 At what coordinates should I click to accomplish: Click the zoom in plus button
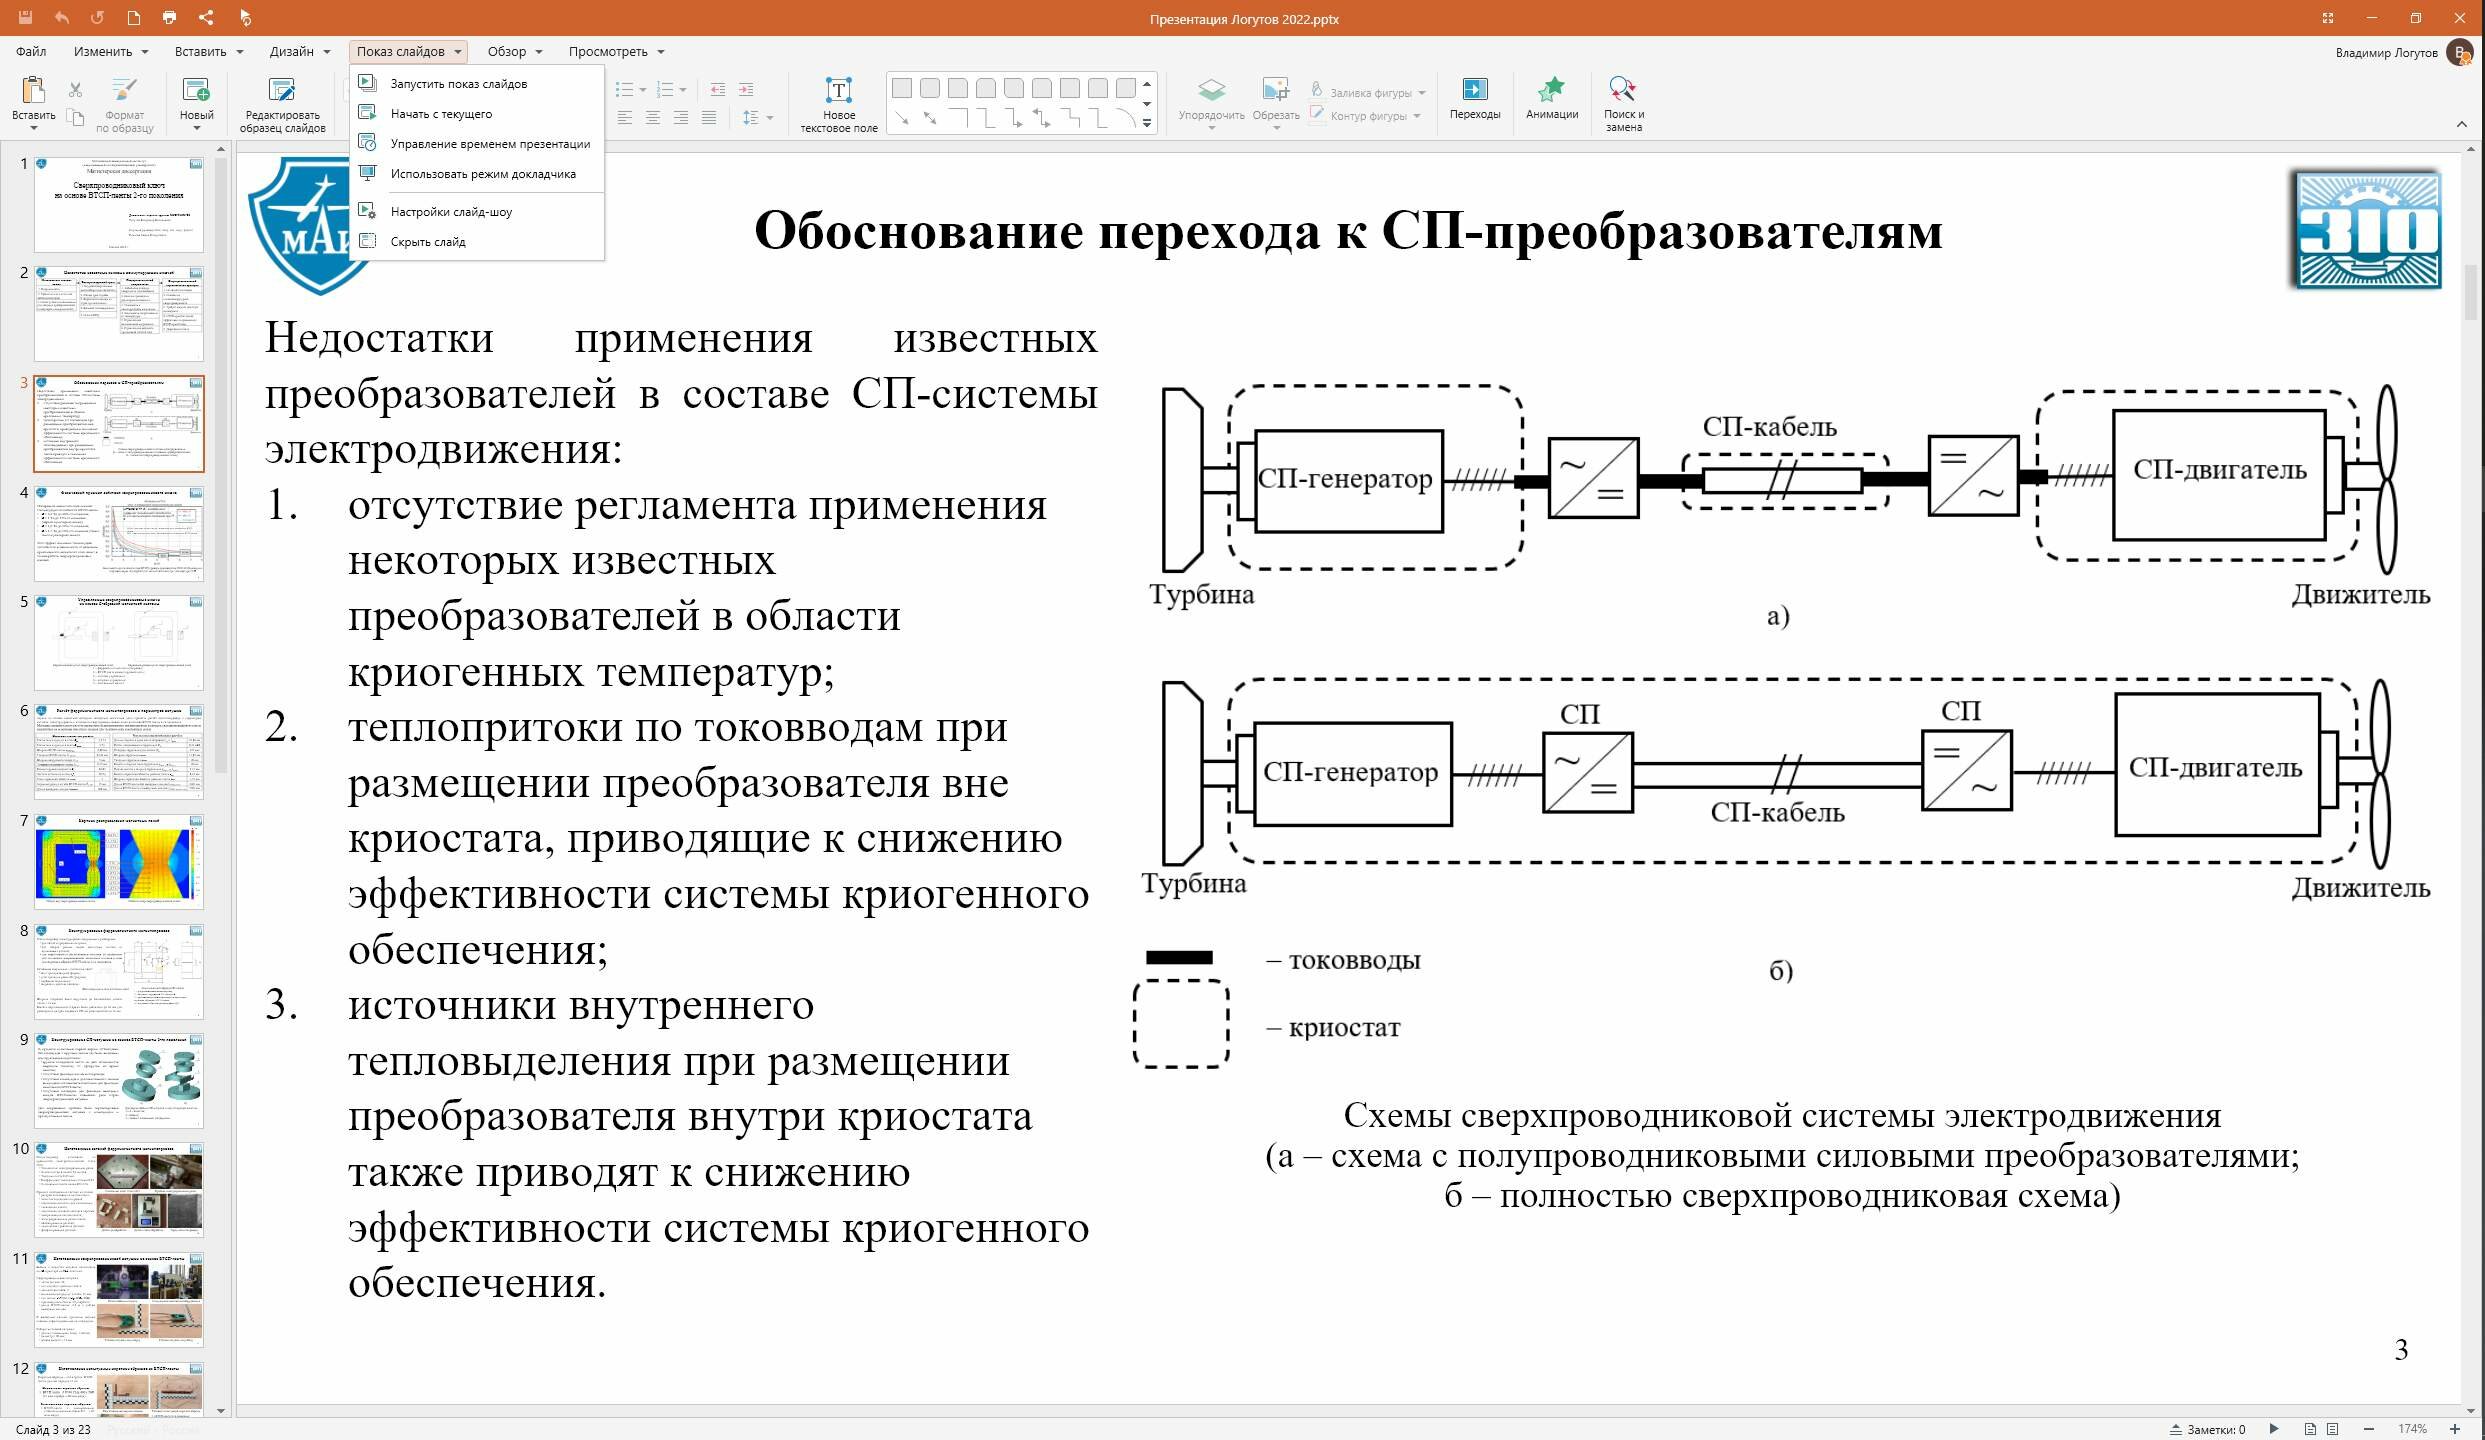pyautogui.click(x=2454, y=1429)
